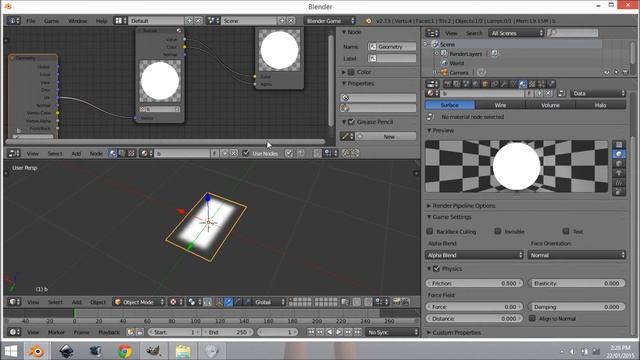Click the Friction value field
The height and width of the screenshot is (360, 640).
tap(474, 283)
